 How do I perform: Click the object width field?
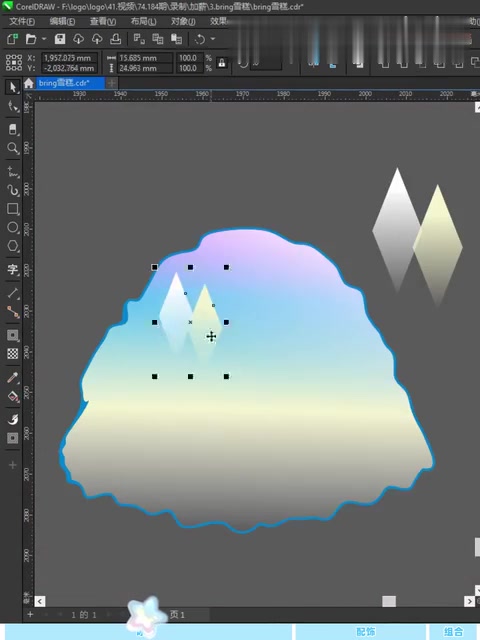tap(145, 58)
